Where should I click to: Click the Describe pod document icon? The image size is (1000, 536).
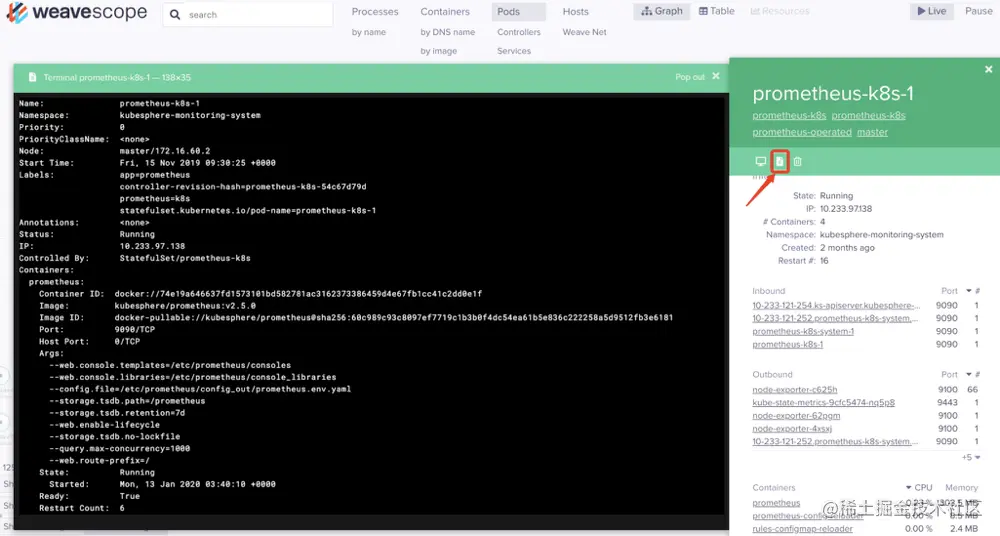pos(779,161)
